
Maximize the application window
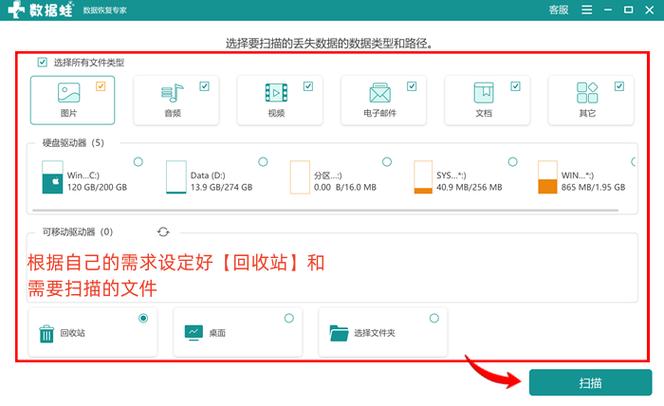click(628, 10)
